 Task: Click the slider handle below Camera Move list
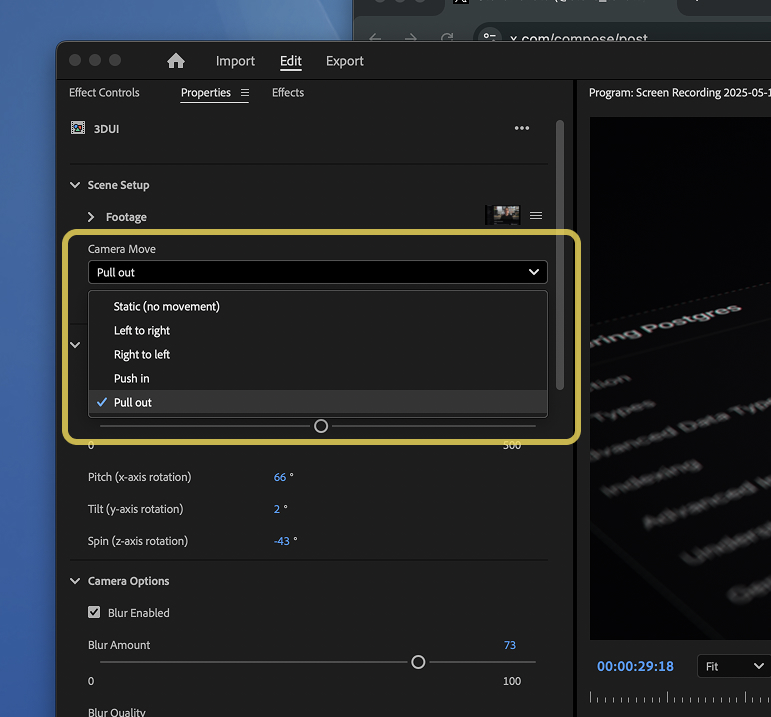pyautogui.click(x=321, y=426)
